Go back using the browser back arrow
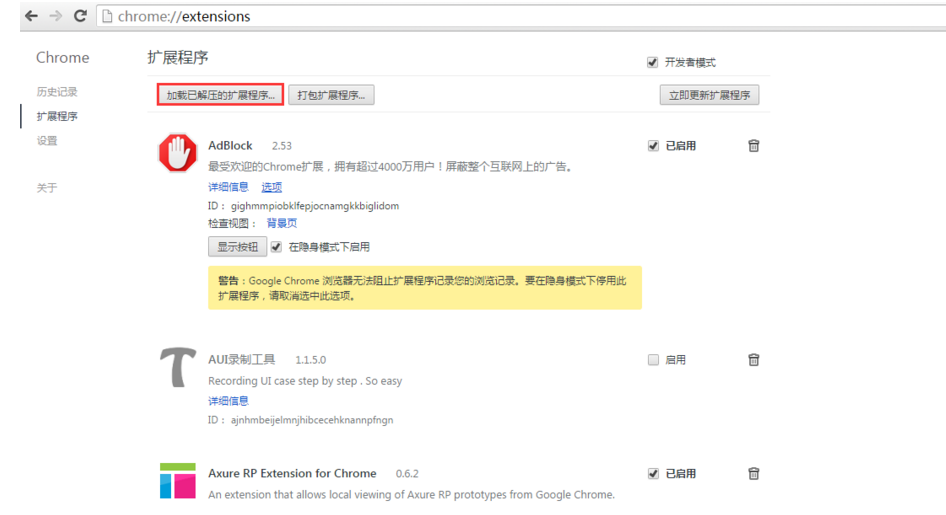 31,16
